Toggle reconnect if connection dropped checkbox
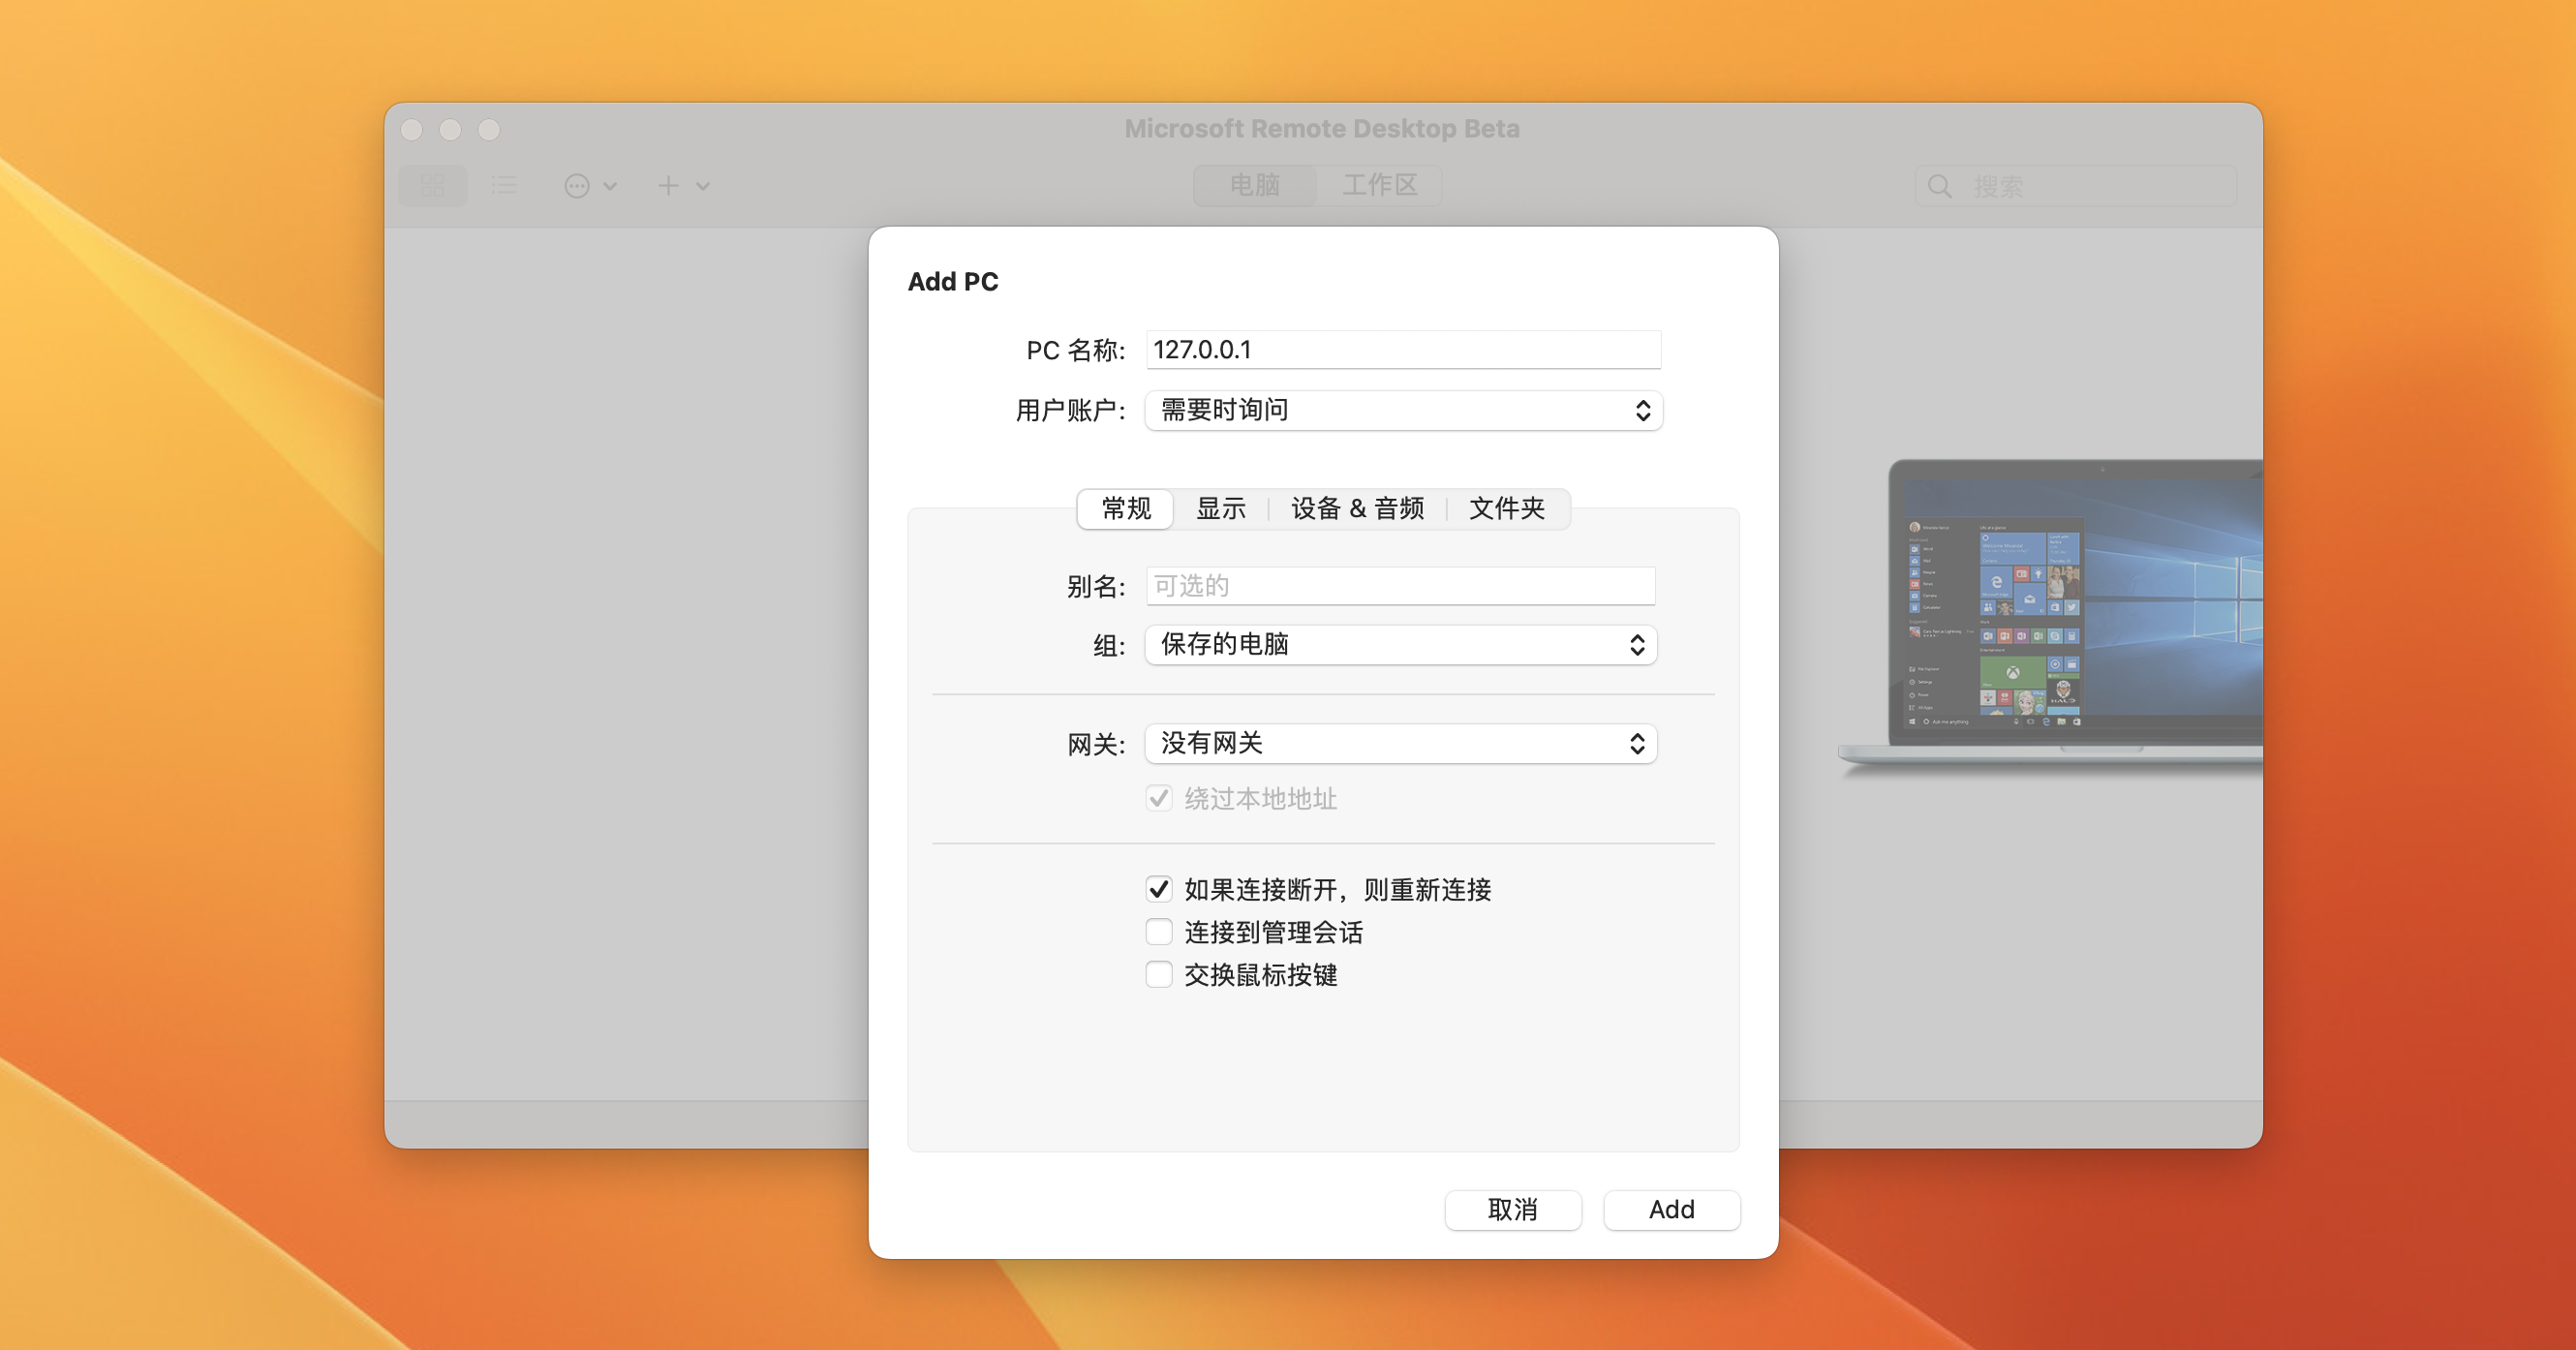Image resolution: width=2576 pixels, height=1350 pixels. click(x=1158, y=889)
